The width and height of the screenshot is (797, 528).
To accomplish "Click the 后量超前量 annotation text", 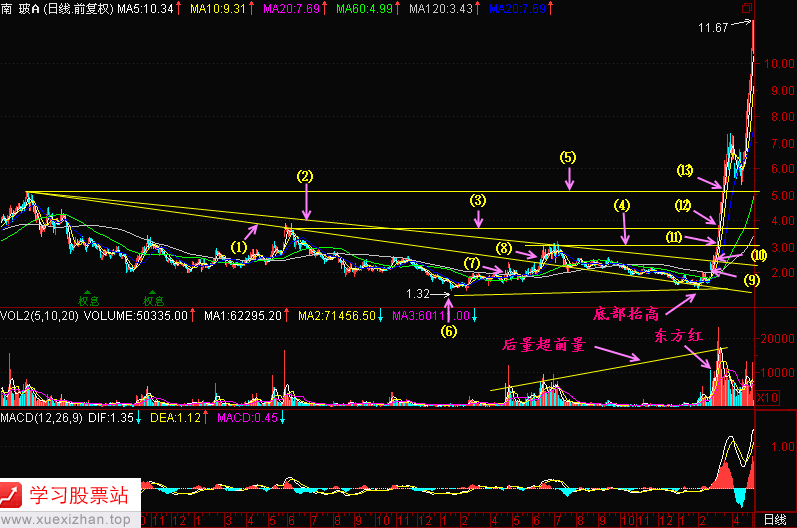I will (544, 345).
